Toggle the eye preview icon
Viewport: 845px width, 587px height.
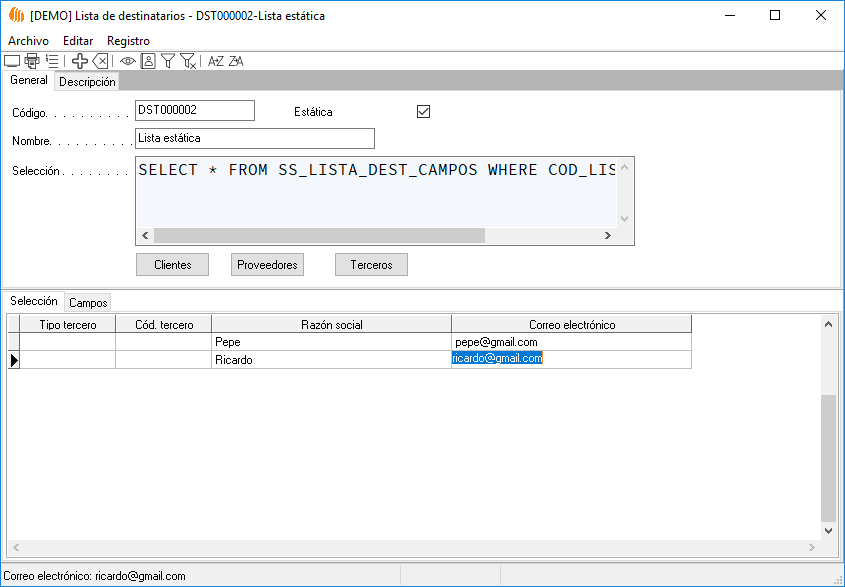128,61
